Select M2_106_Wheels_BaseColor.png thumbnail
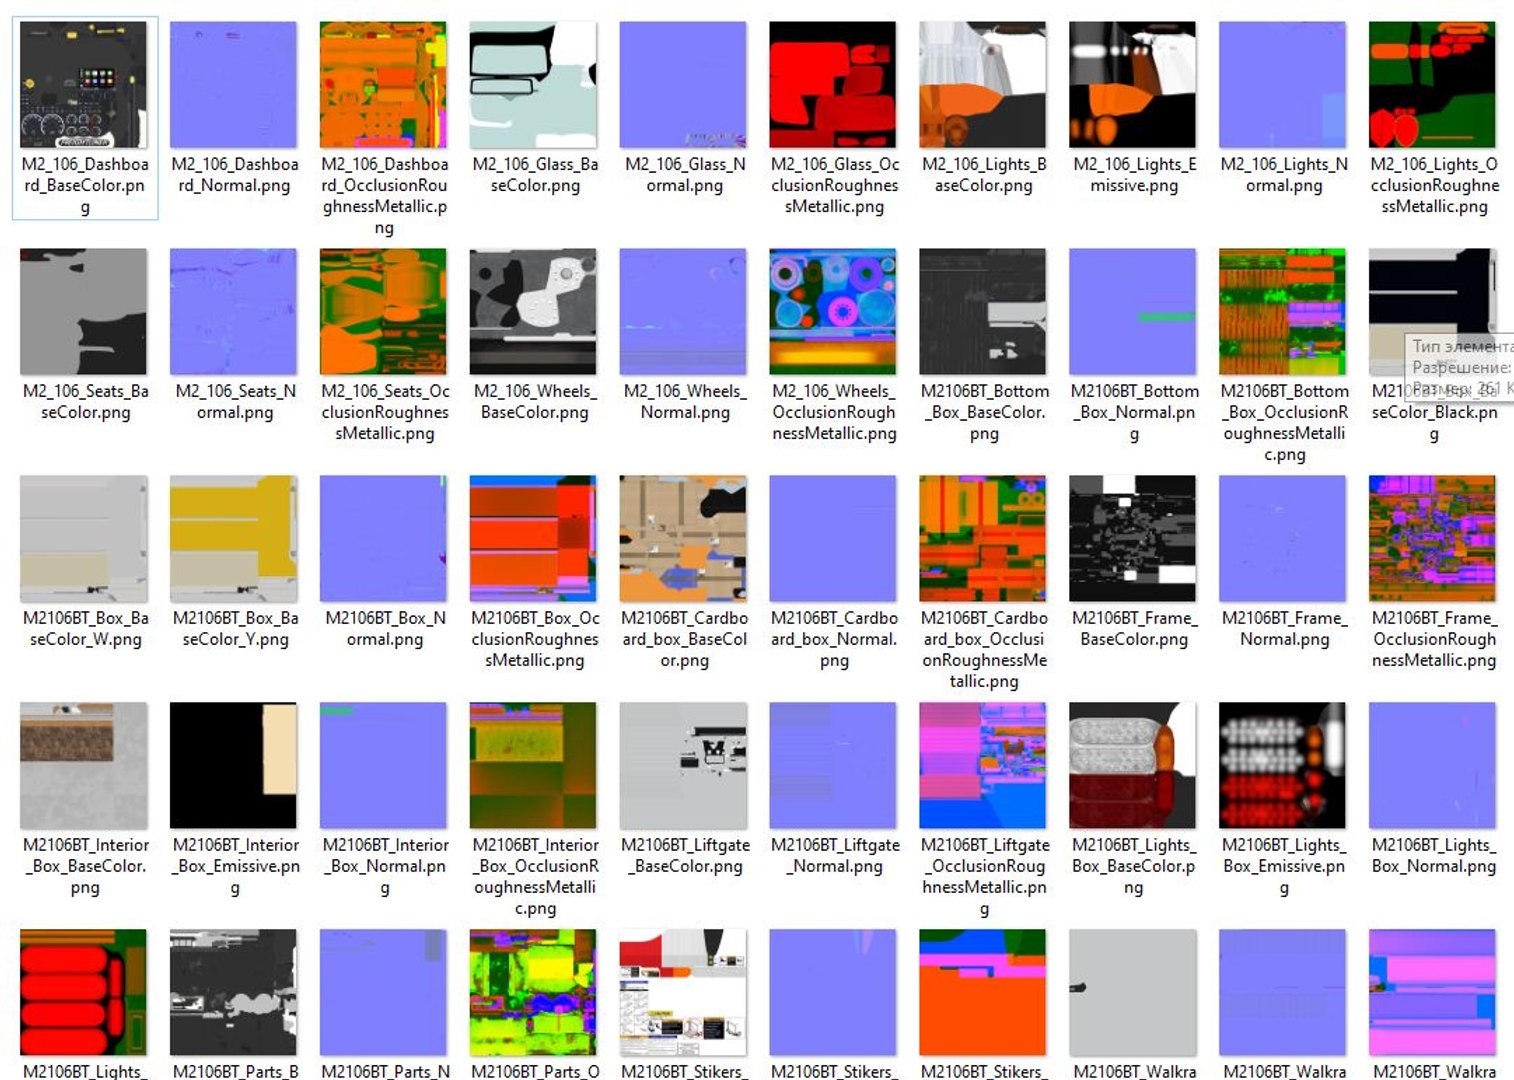1514x1080 pixels. [x=534, y=312]
